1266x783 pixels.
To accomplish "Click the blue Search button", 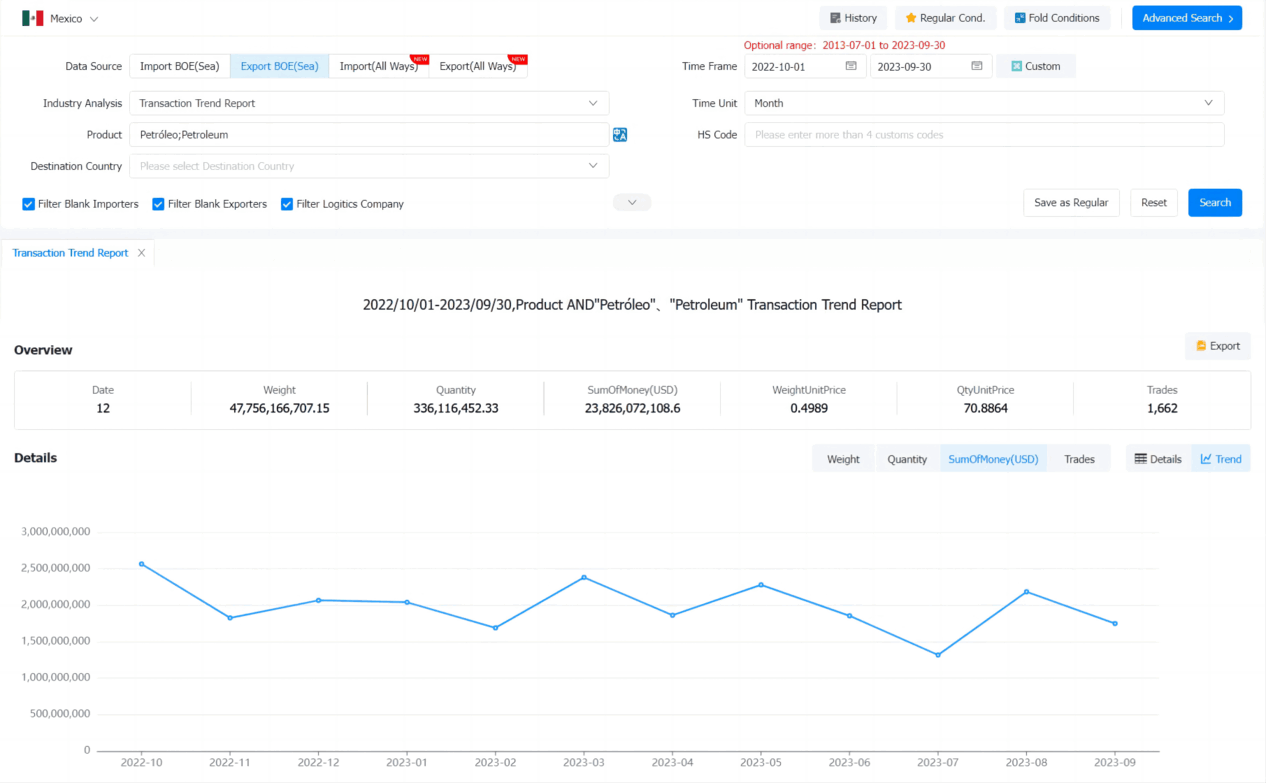I will [1215, 203].
